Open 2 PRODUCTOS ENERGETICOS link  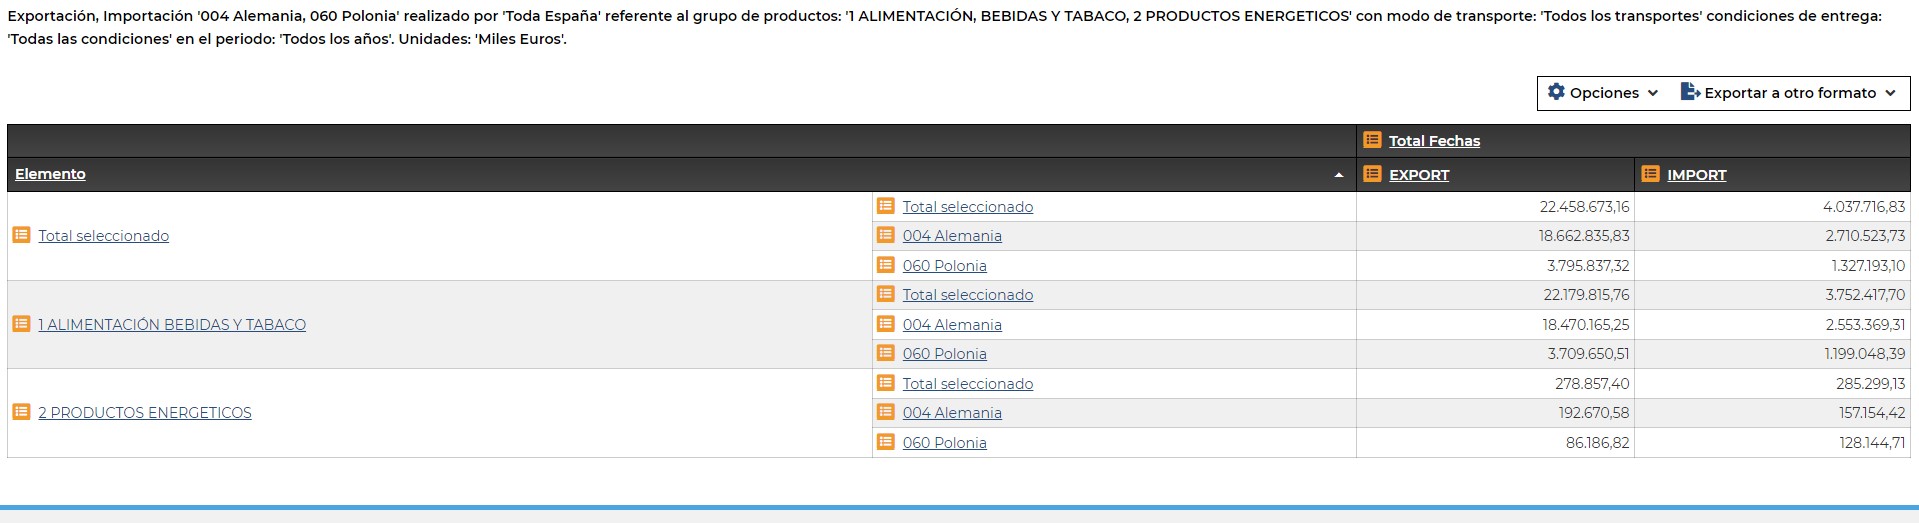(x=145, y=413)
